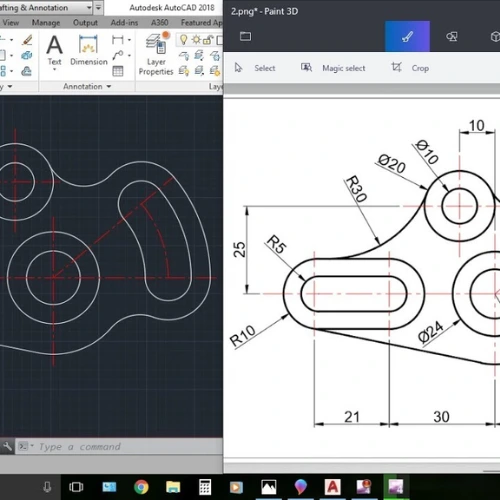Select the Dimension tool in AutoCAD ribbon
This screenshot has width=500, height=500.
[89, 50]
